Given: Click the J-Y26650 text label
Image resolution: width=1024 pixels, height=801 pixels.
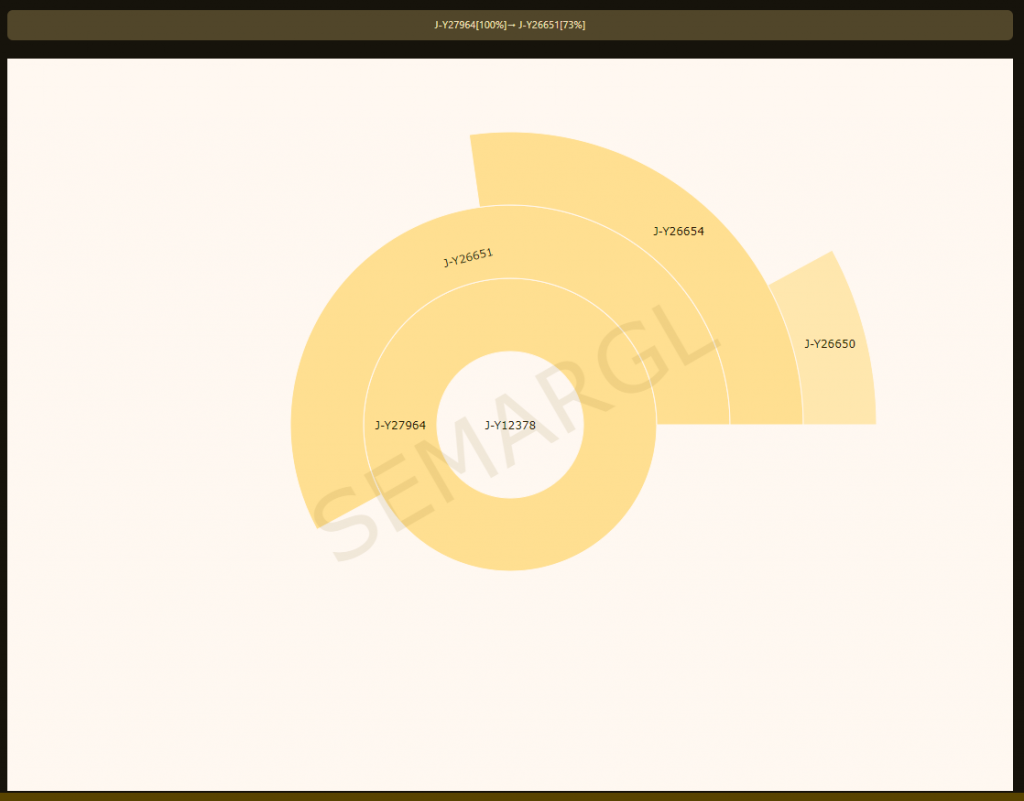Looking at the screenshot, I should [829, 344].
